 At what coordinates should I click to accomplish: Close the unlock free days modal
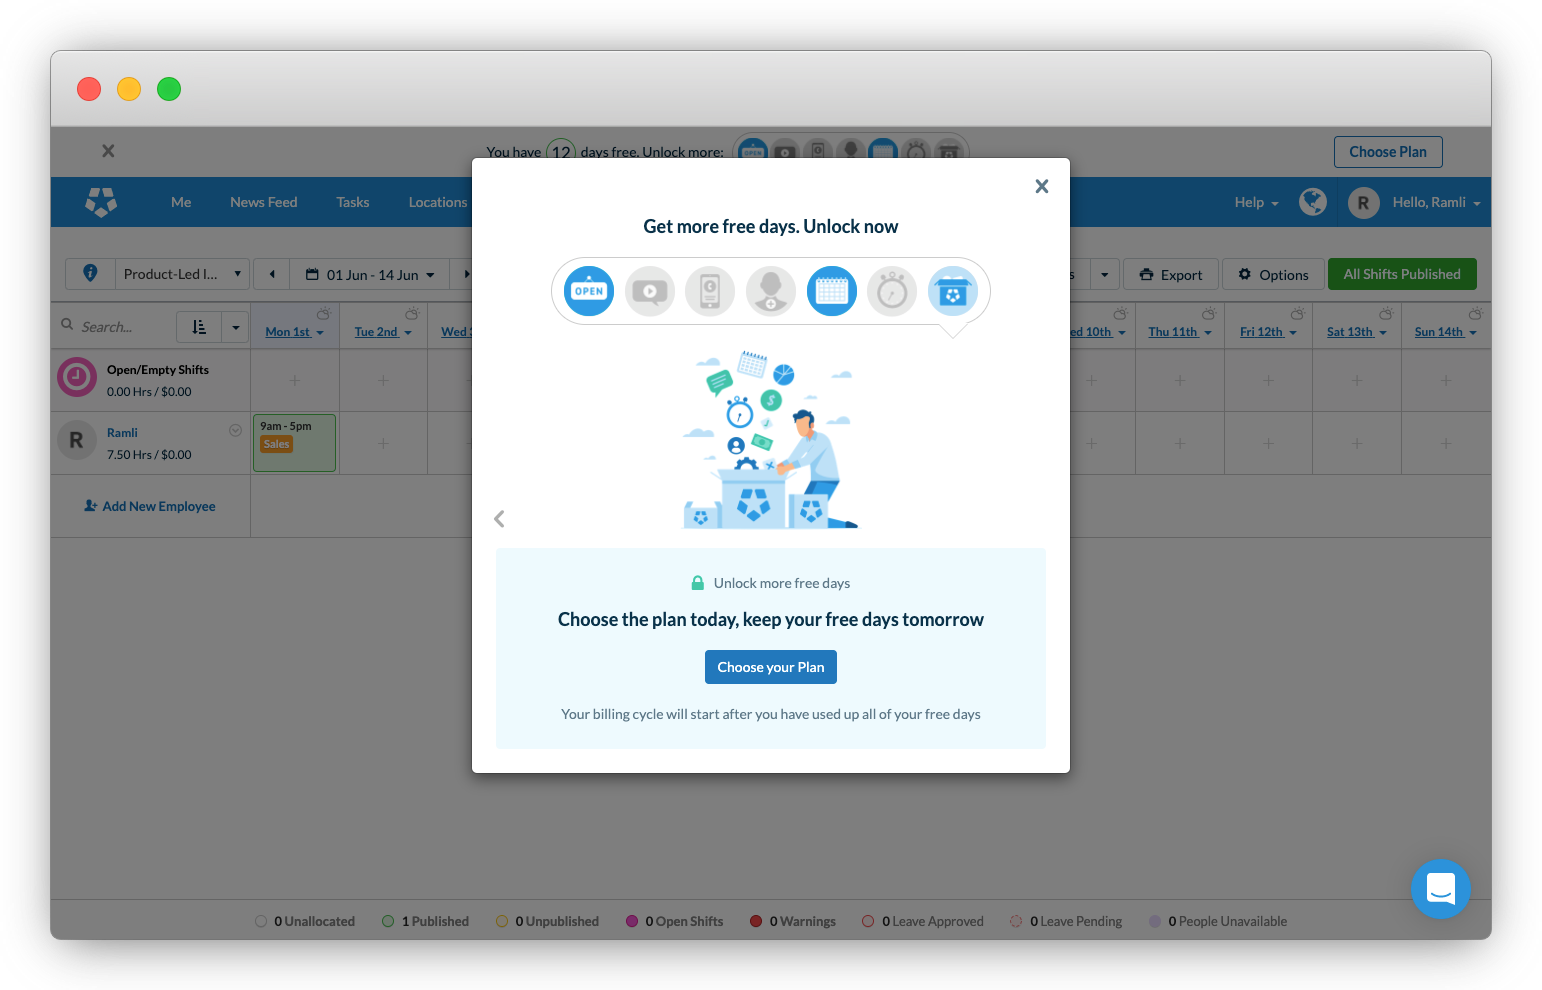[1041, 186]
